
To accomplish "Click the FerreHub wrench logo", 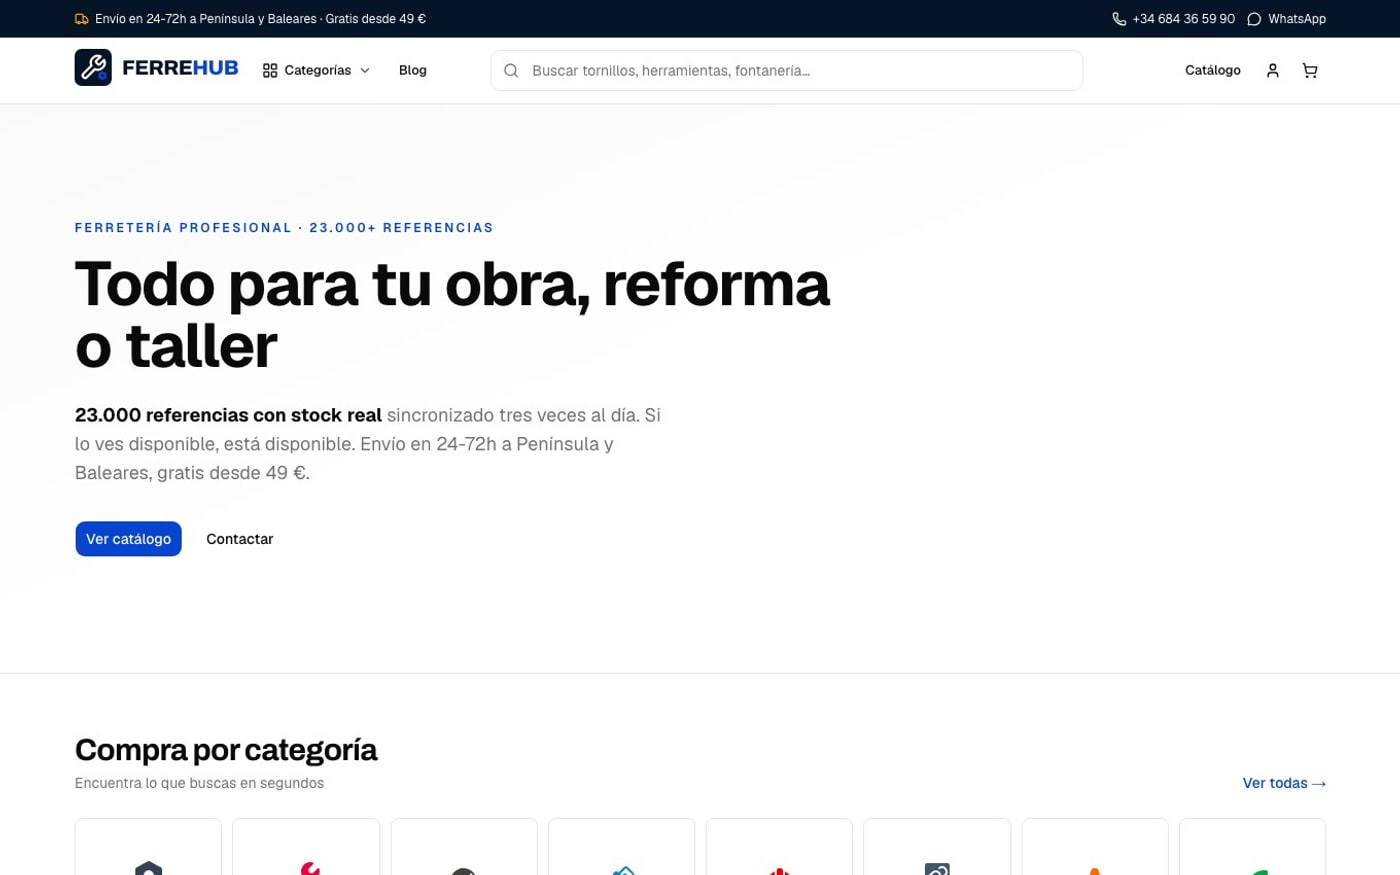I will pos(93,68).
